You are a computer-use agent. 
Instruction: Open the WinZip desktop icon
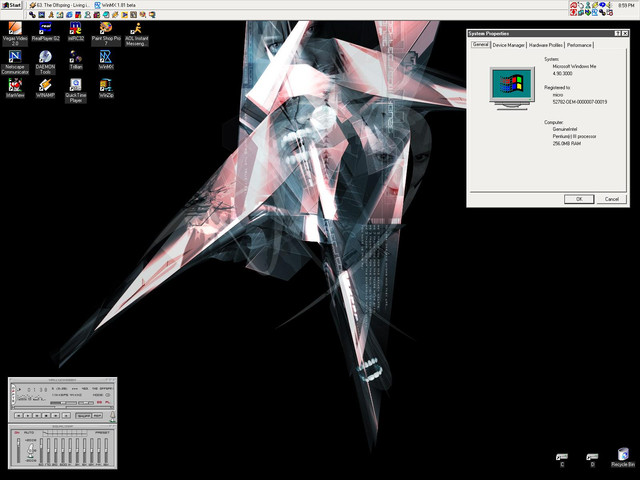point(105,86)
